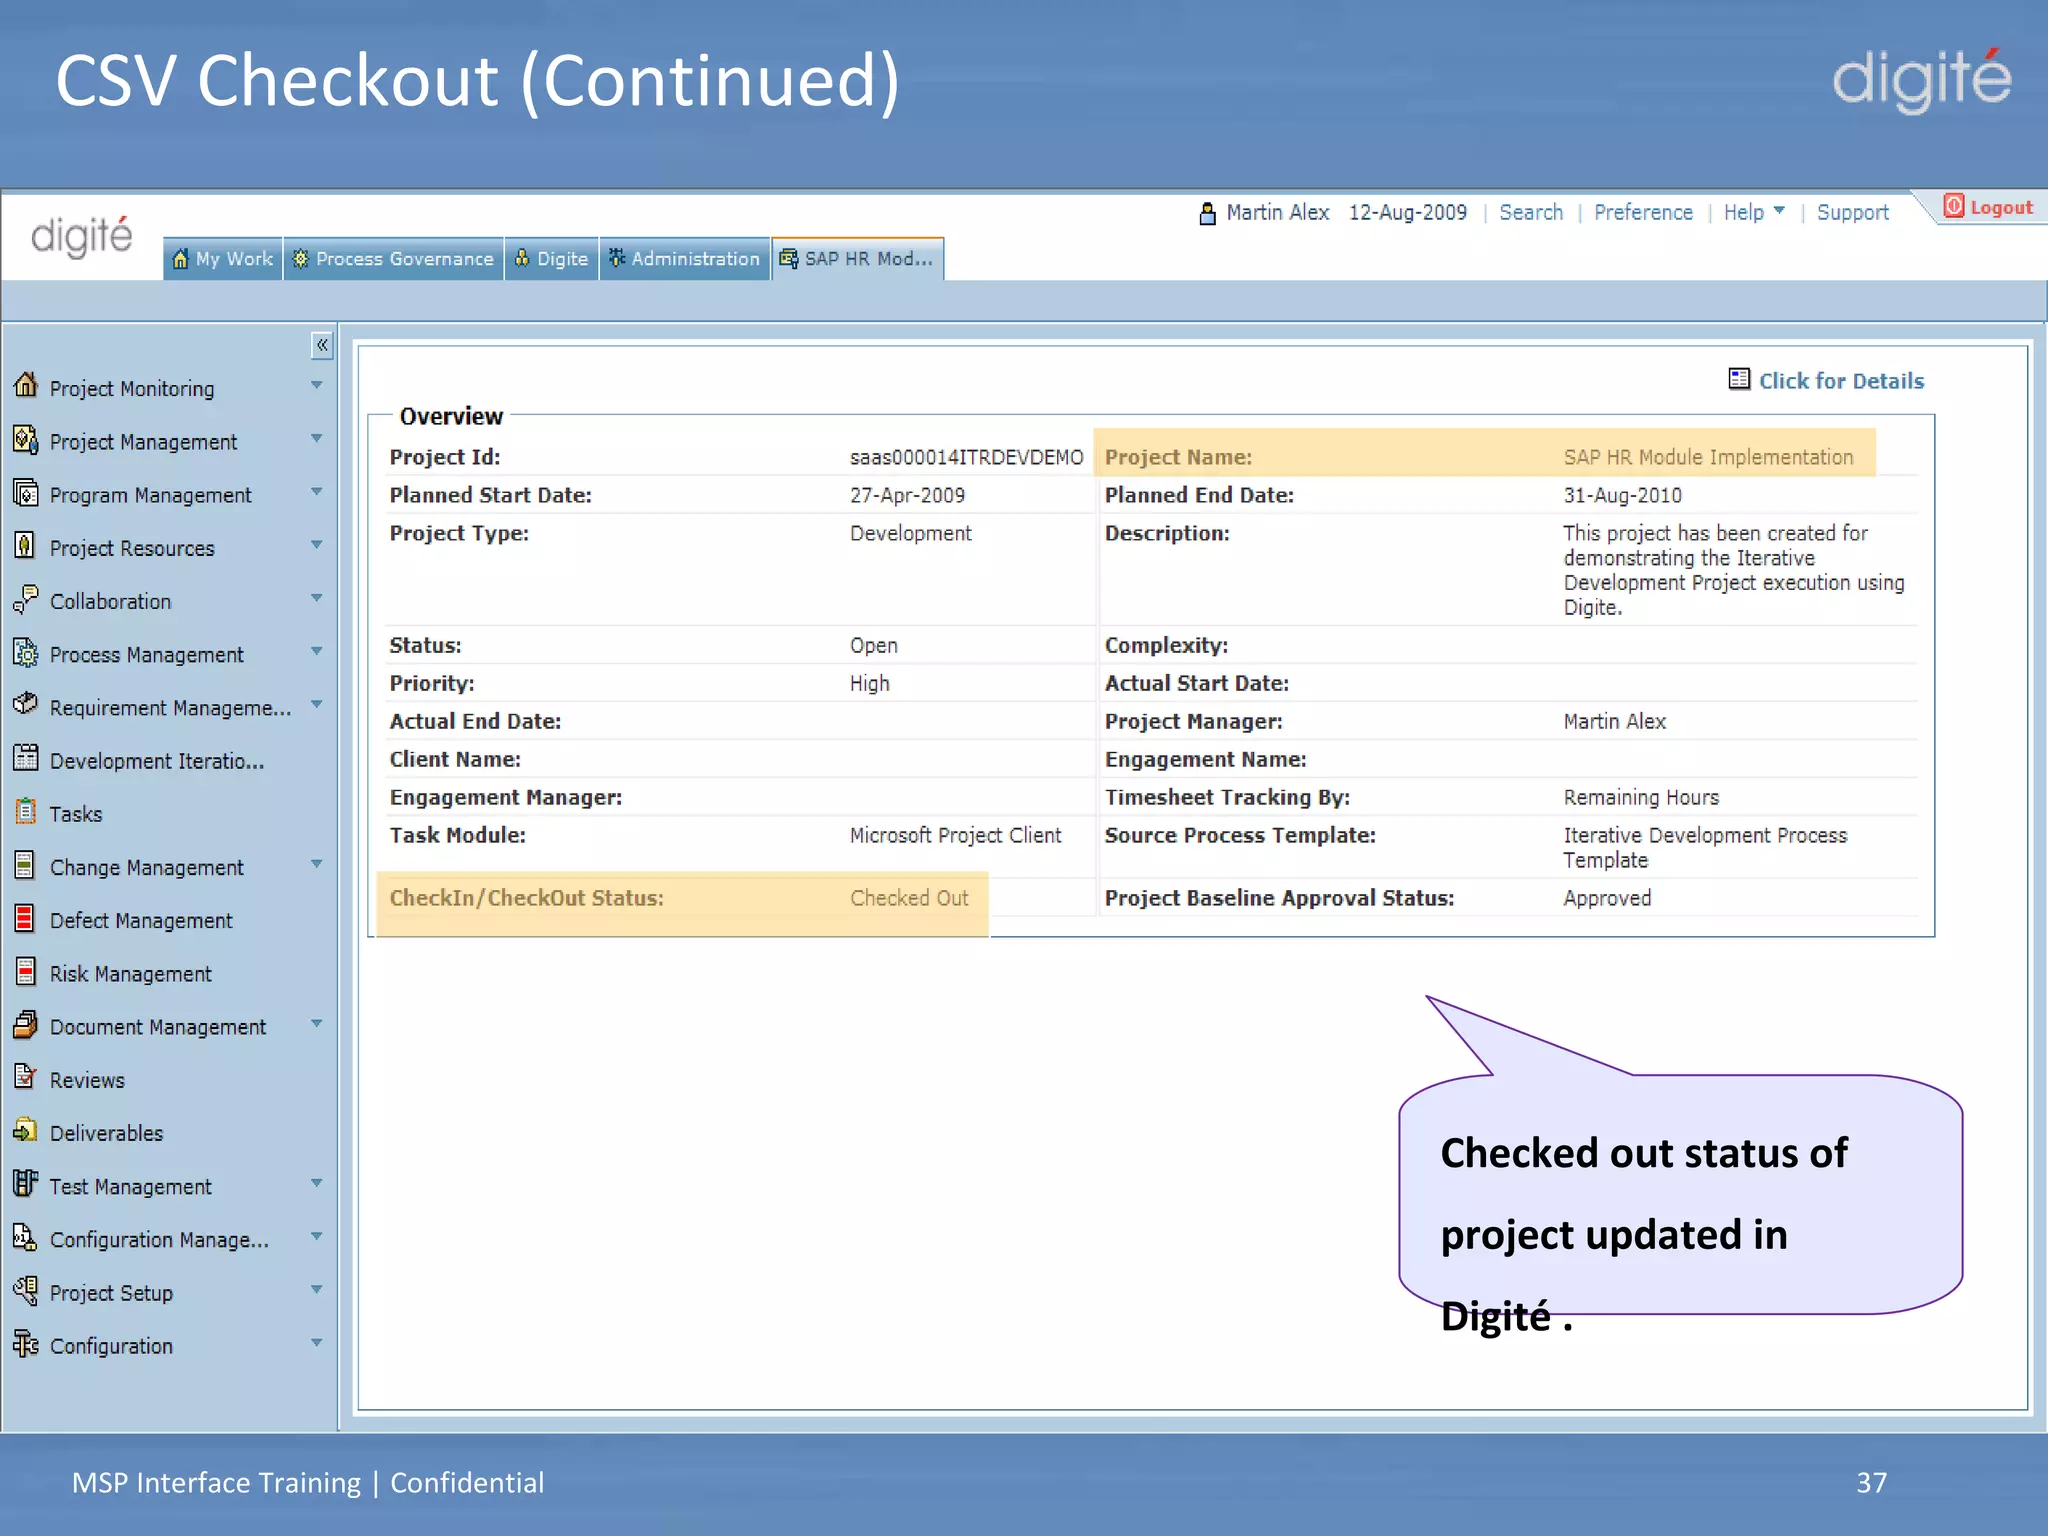Switch to the My Work tab
Screen dimensions: 2048x1536
coord(223,259)
